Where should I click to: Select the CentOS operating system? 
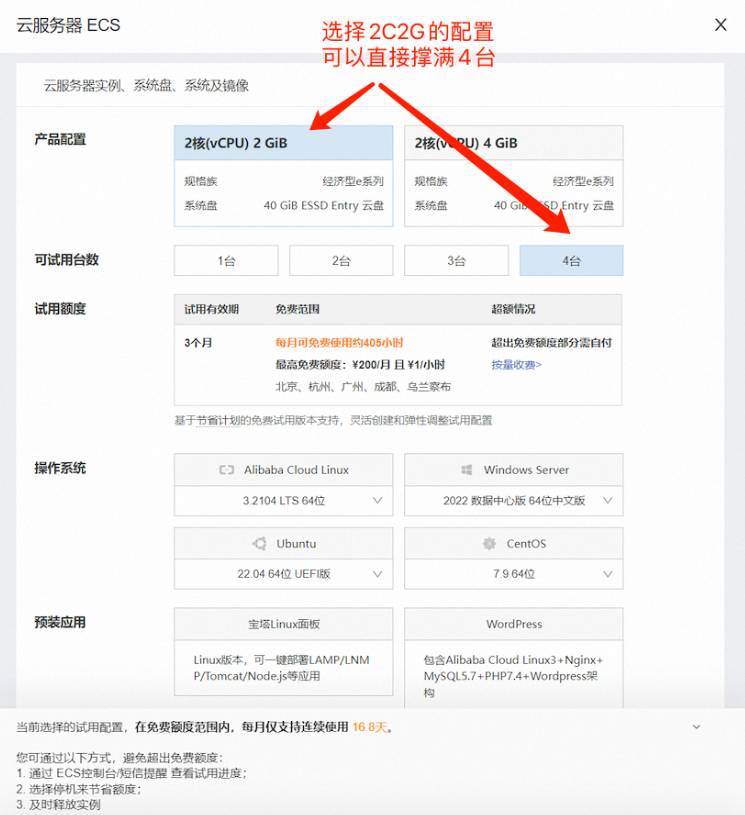(x=514, y=544)
